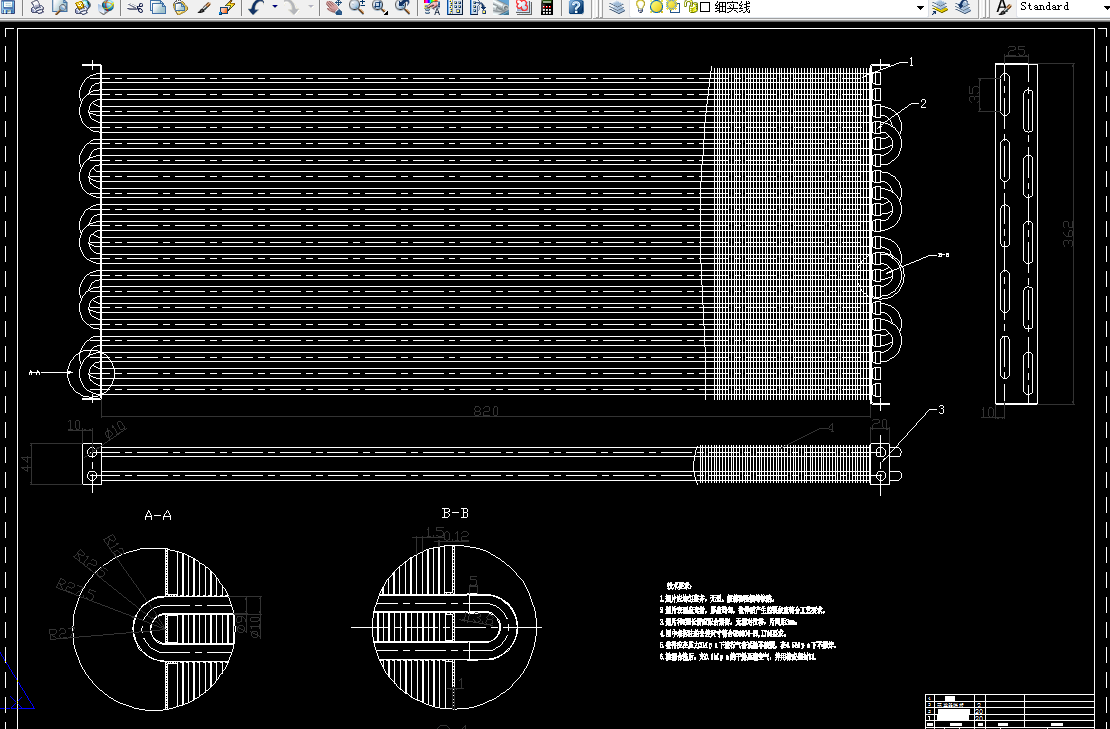Select the 44 dimension in side view
This screenshot has height=729, width=1110.
click(26, 464)
